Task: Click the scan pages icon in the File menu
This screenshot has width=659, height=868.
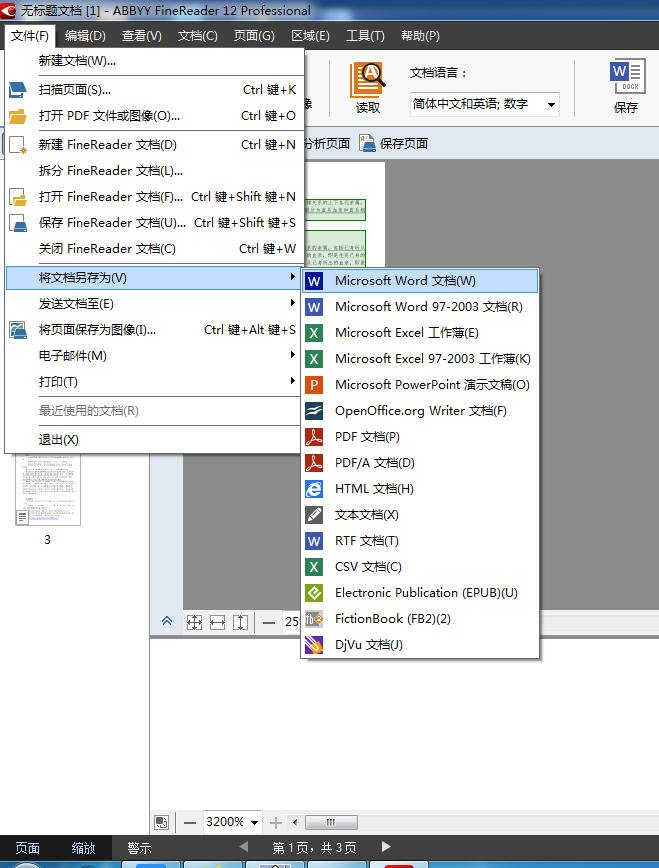Action: coord(18,90)
